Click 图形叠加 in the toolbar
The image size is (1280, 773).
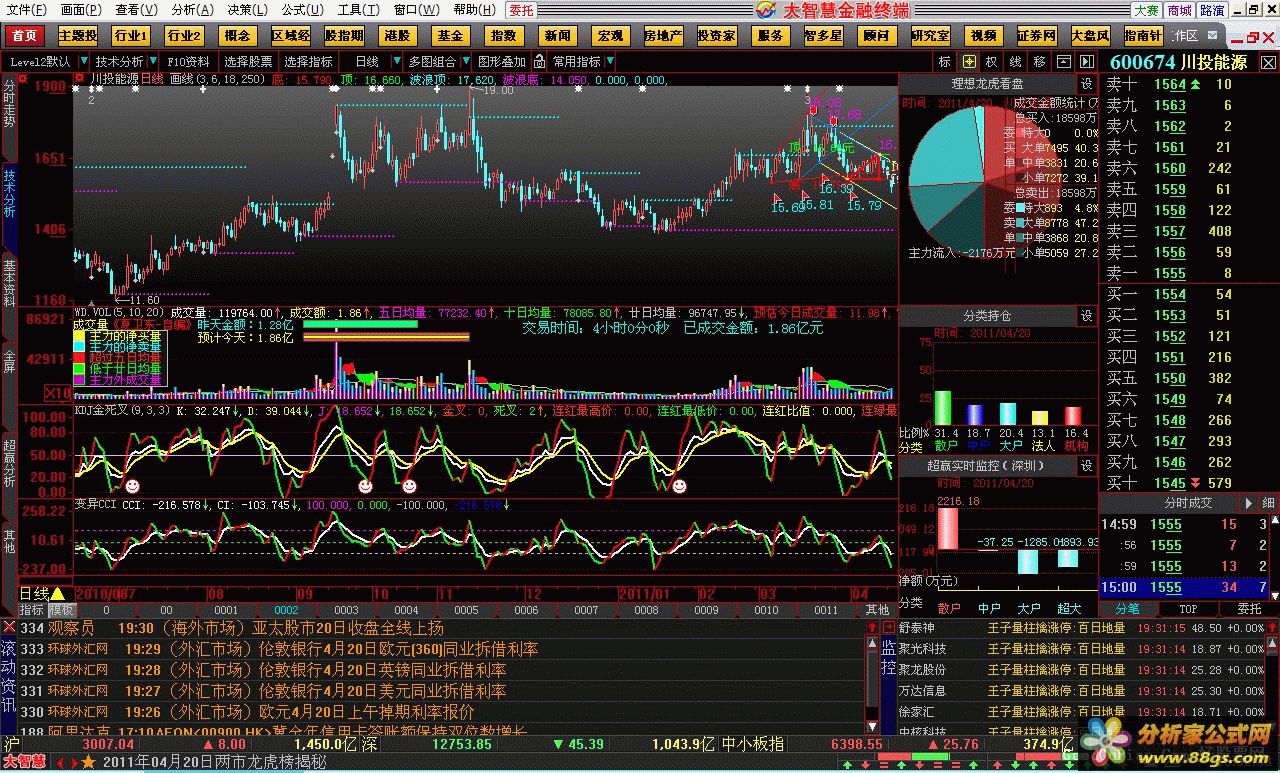(502, 61)
